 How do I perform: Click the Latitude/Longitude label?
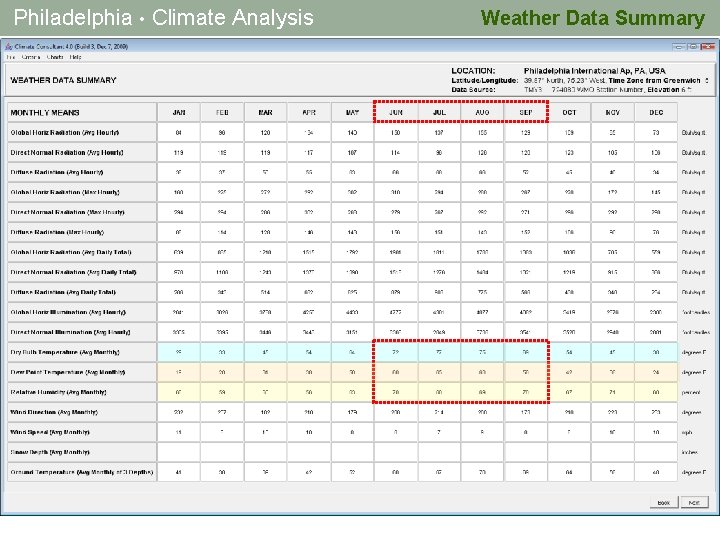point(484,80)
